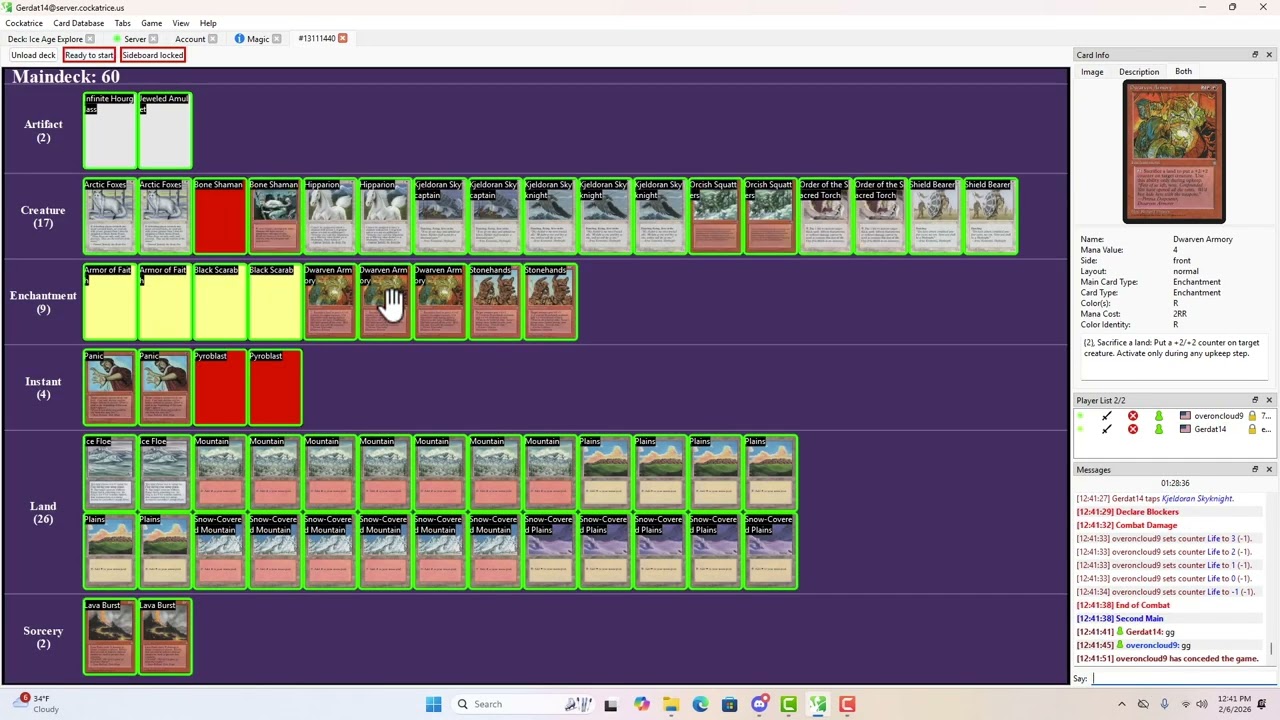Open the Windows Start menu
This screenshot has height=720, width=1280.
click(x=433, y=704)
